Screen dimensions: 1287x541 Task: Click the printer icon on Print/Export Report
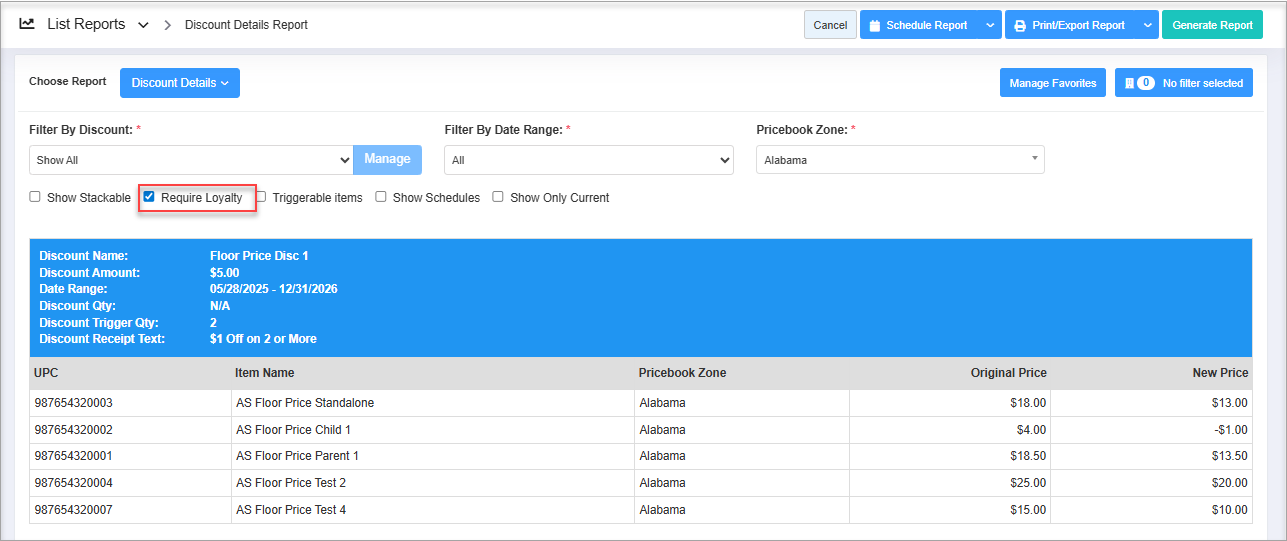tap(1020, 25)
